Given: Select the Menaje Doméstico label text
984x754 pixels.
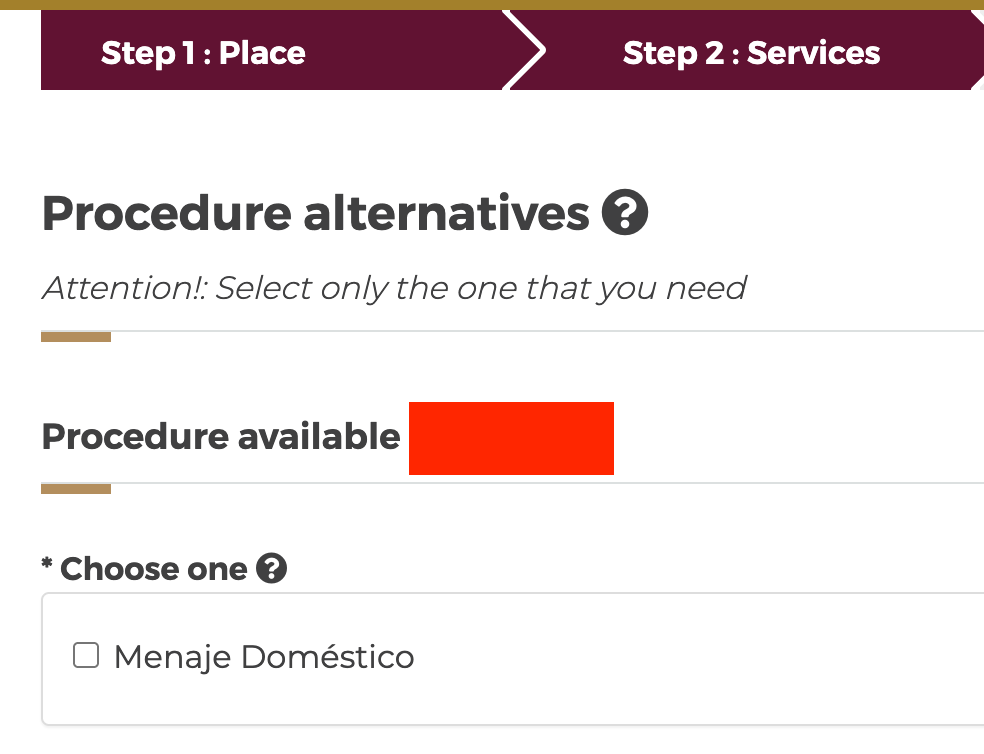Looking at the screenshot, I should [264, 657].
